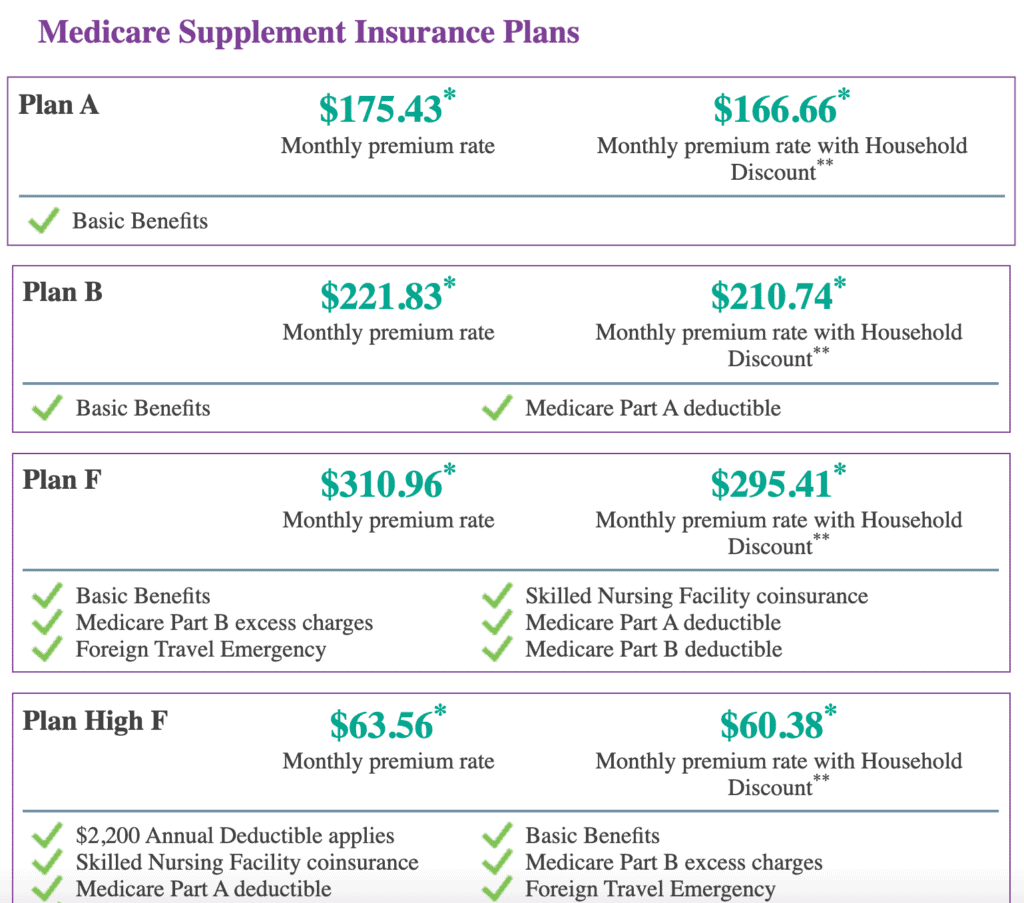The height and width of the screenshot is (903, 1024).
Task: Click the checkmark beside Plan F Medicare Part B deductible
Action: [x=497, y=649]
